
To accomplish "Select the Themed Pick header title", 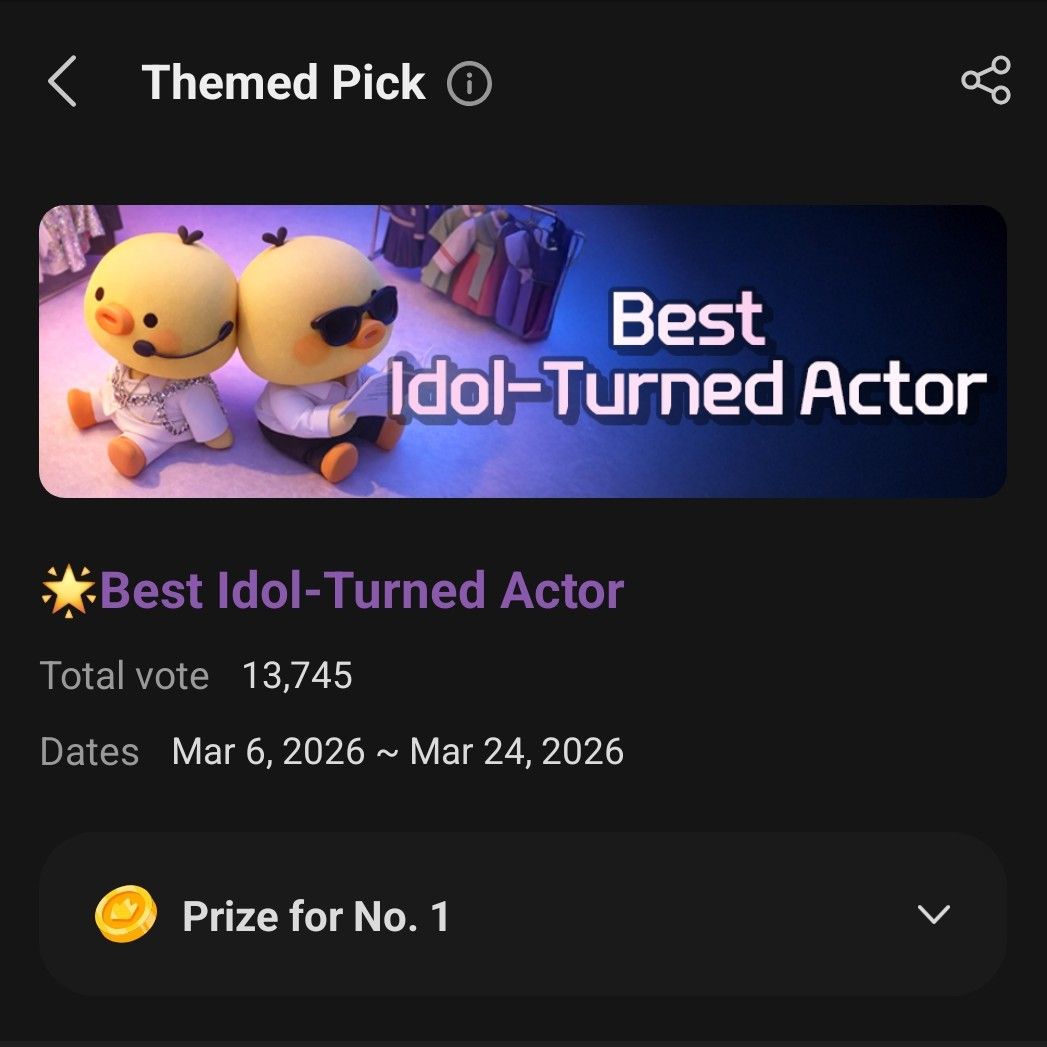I will [x=284, y=82].
